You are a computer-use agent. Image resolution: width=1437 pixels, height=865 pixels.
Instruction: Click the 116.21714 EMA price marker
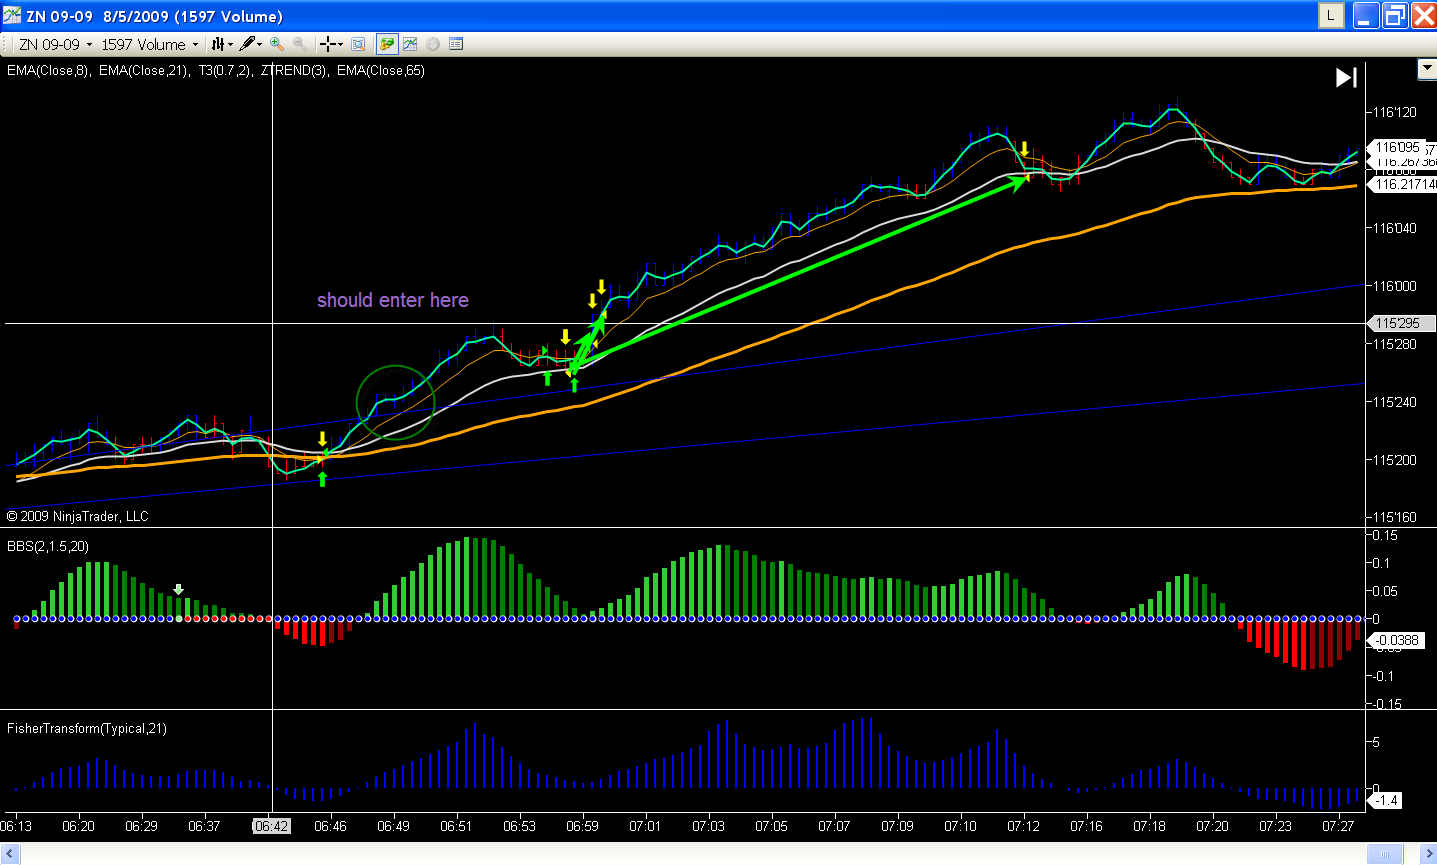pyautogui.click(x=1402, y=184)
